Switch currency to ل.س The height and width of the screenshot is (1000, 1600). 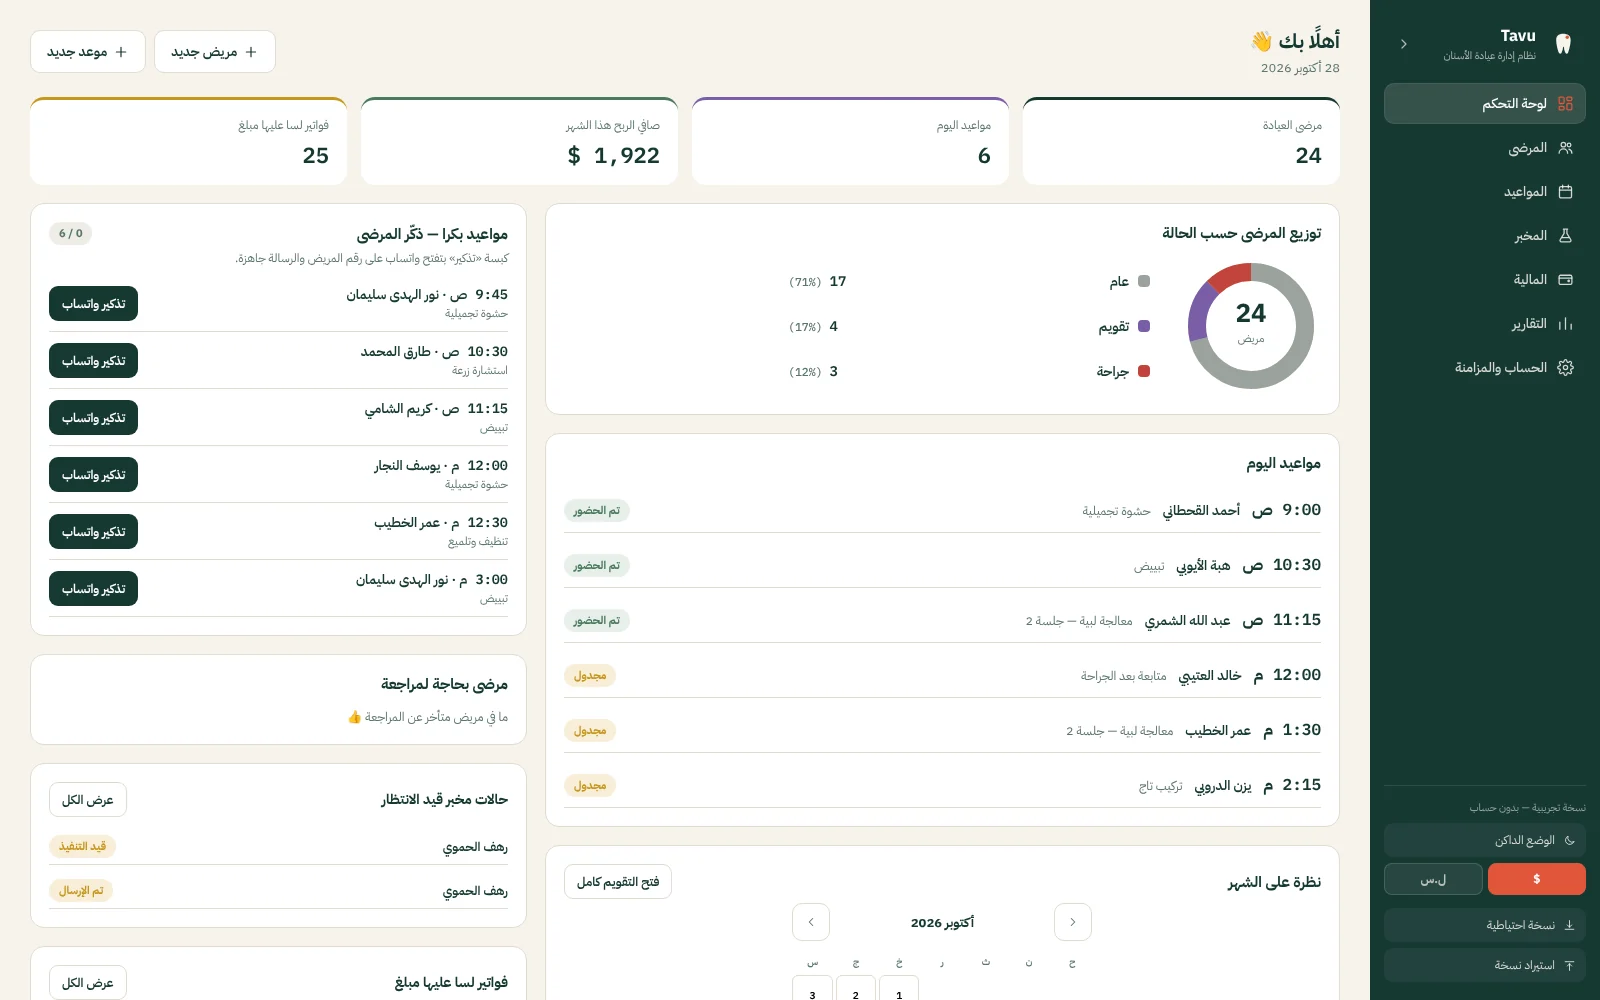(x=1433, y=879)
